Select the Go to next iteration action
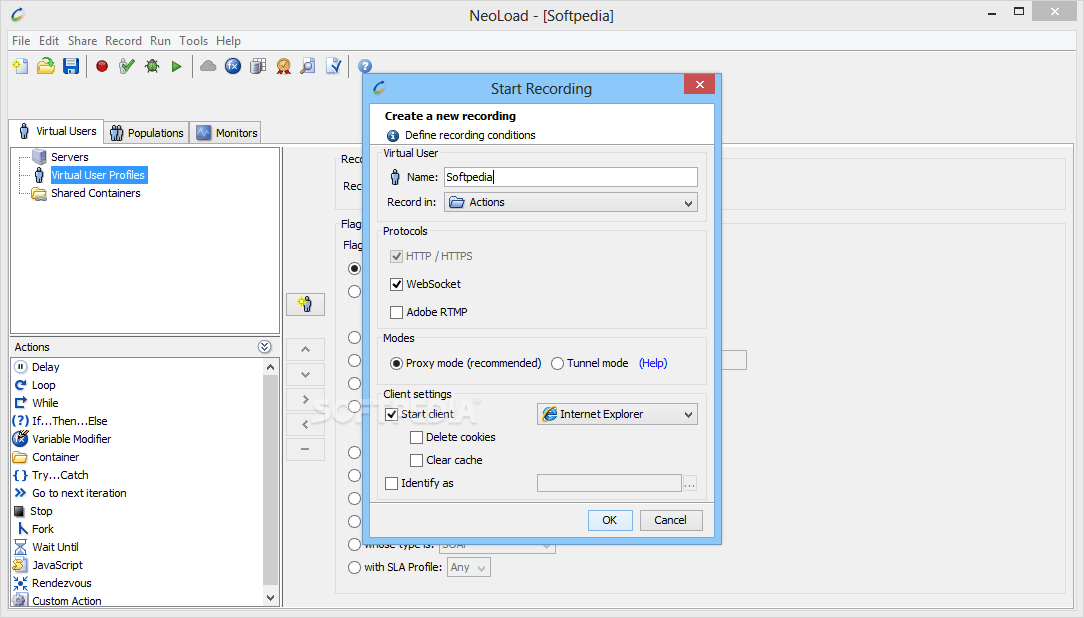The height and width of the screenshot is (618, 1084). click(71, 493)
